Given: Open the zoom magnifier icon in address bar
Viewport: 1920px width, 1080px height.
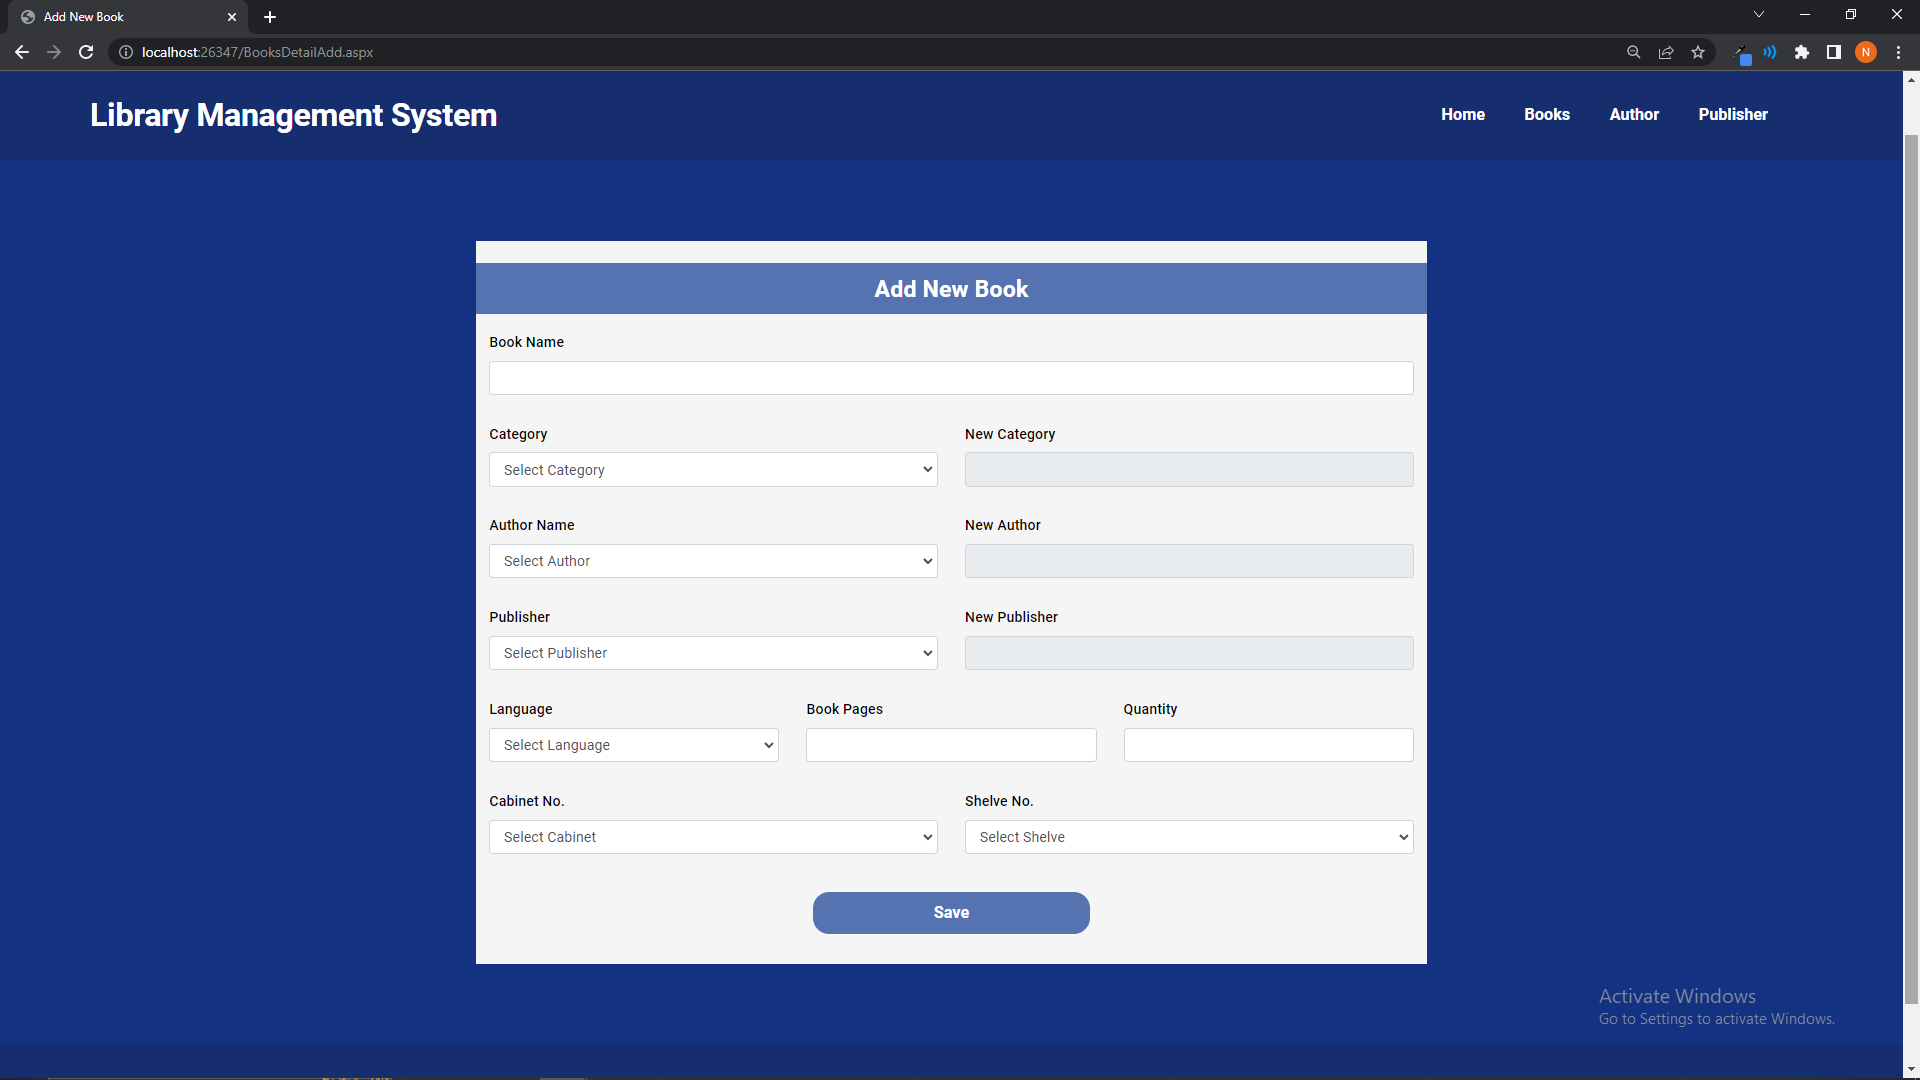Looking at the screenshot, I should 1634,52.
